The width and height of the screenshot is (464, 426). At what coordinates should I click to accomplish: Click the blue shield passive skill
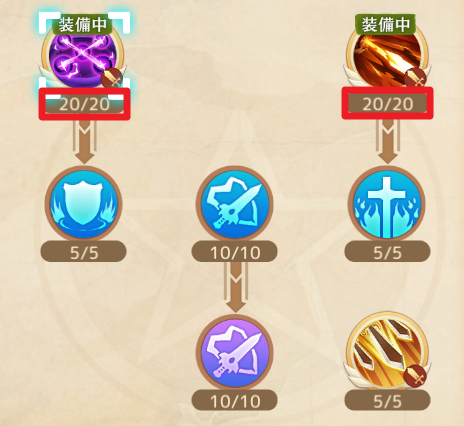(x=83, y=204)
